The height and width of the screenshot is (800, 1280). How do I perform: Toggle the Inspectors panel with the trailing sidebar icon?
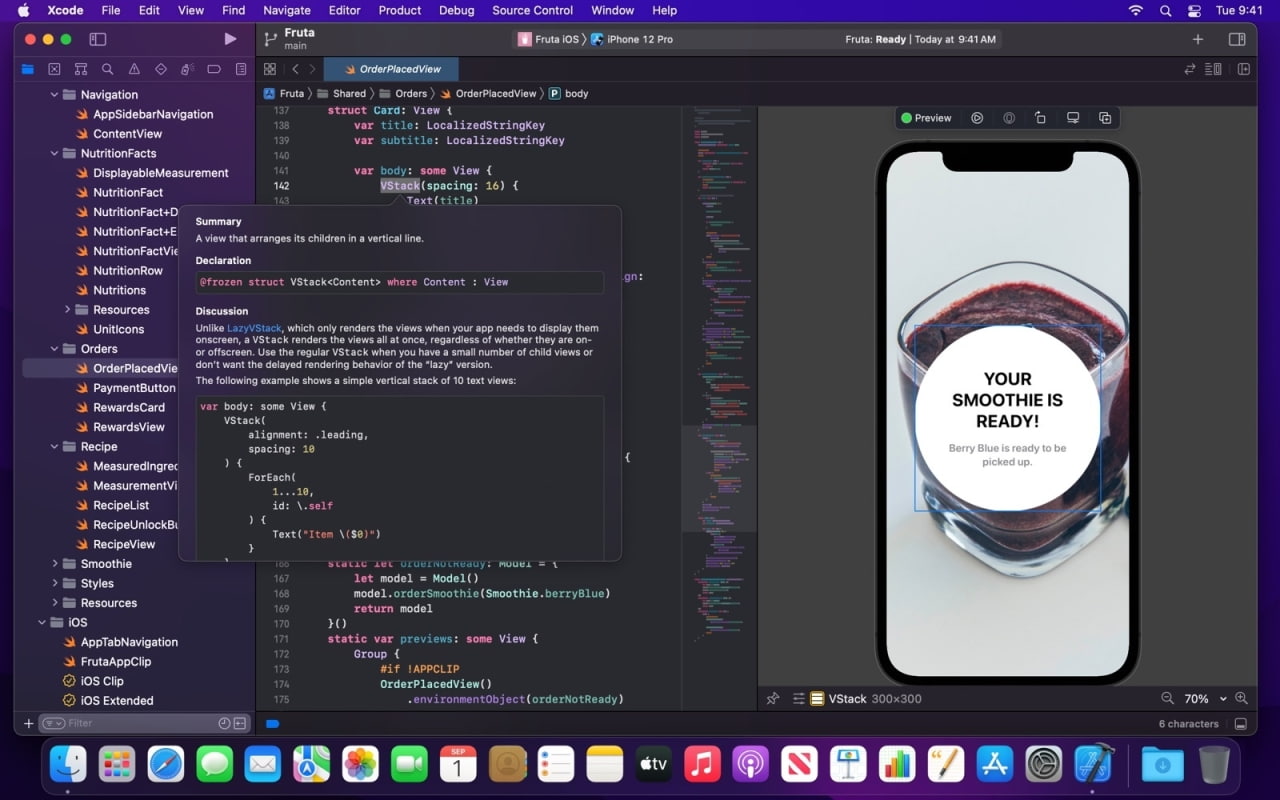pos(1237,39)
